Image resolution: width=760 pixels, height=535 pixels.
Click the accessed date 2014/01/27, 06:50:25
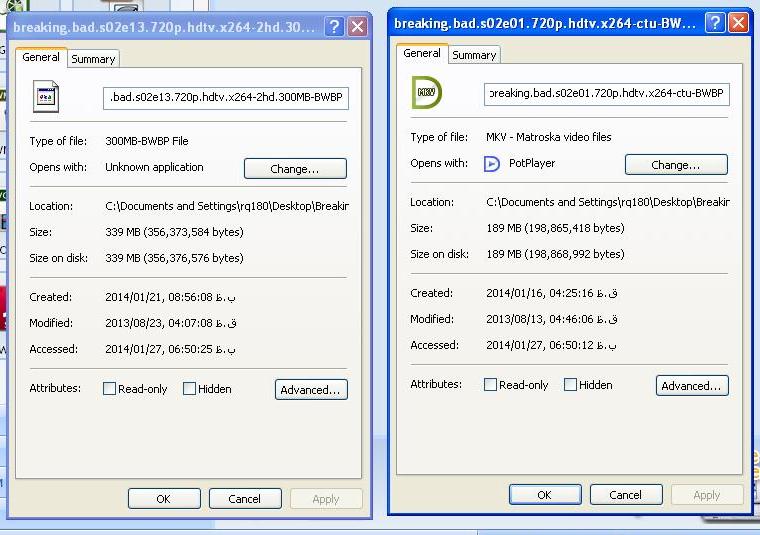point(170,349)
